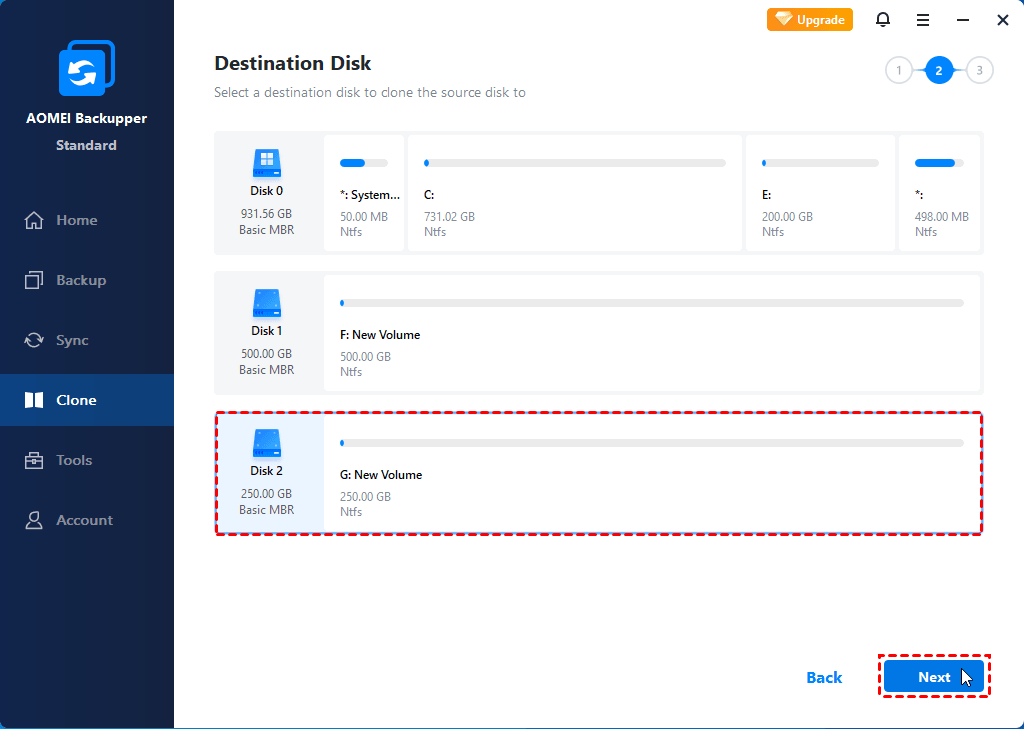Image resolution: width=1024 pixels, height=729 pixels.
Task: Click the diamond icon on Upgrade
Action: click(784, 20)
